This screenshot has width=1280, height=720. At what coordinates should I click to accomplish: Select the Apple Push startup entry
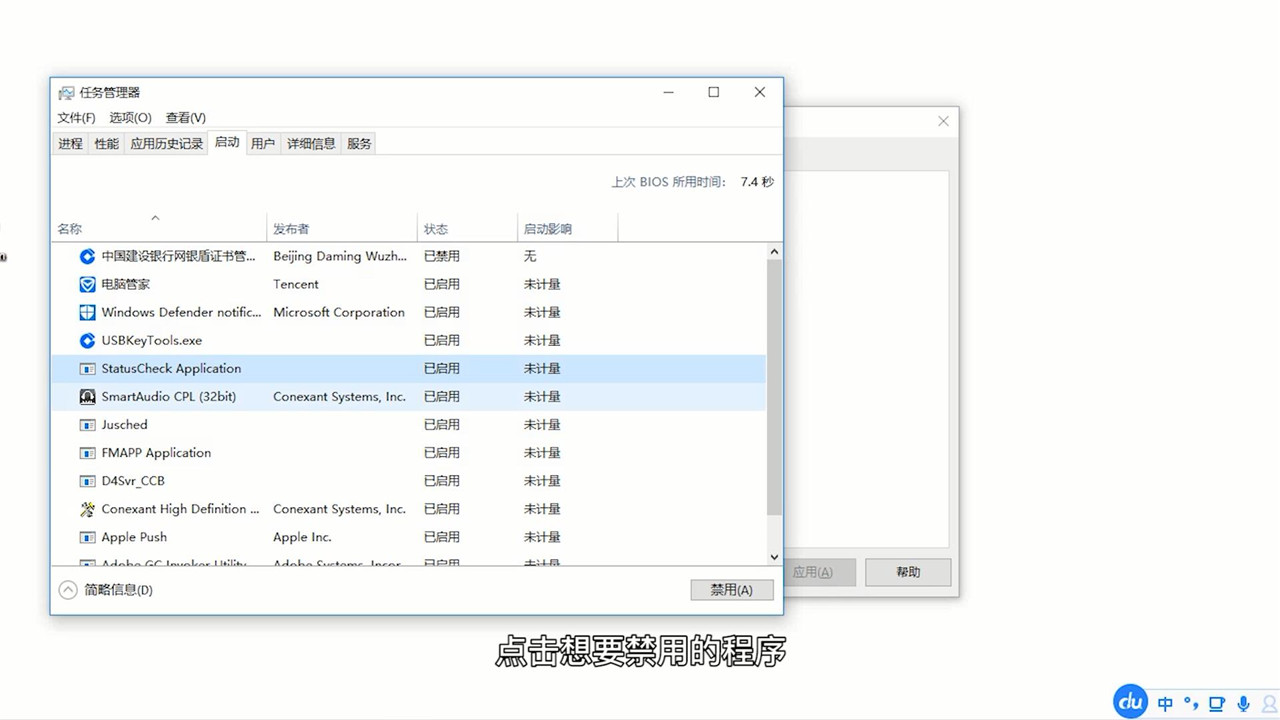[x=134, y=537]
